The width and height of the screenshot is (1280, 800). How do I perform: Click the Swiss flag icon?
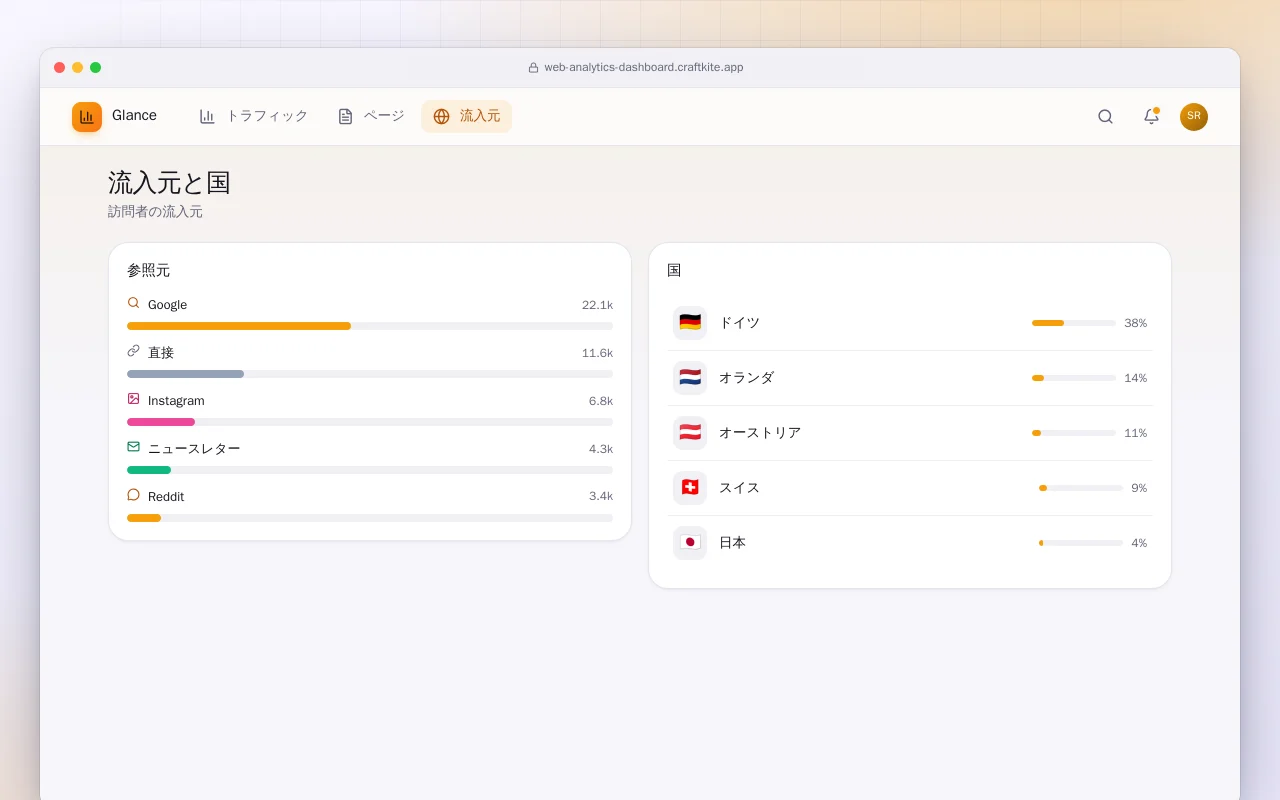point(690,488)
